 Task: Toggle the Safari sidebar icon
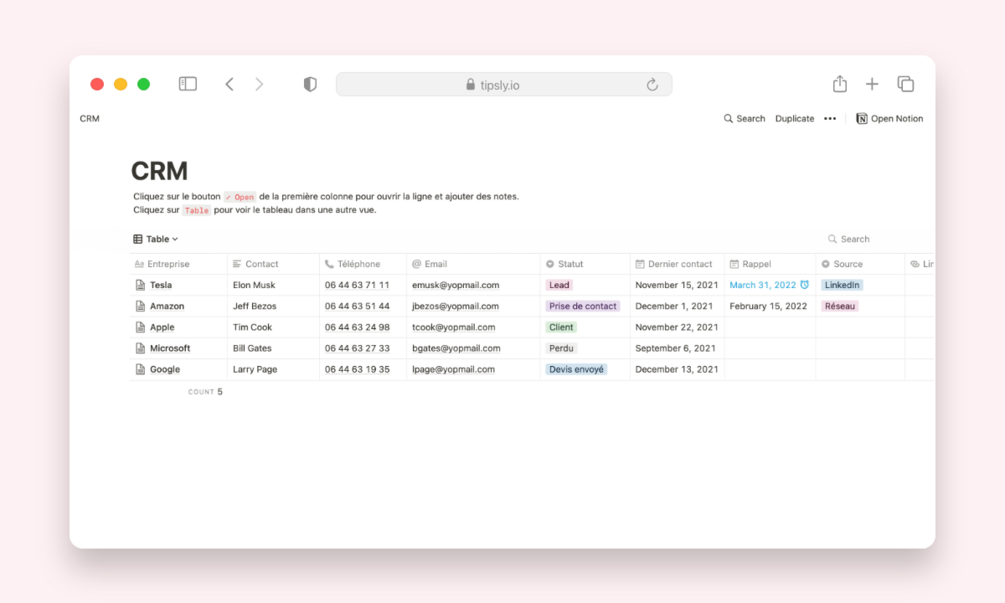coord(188,84)
